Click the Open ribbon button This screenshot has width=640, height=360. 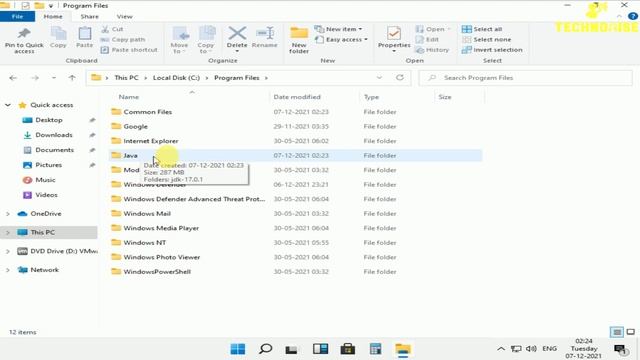tap(433, 29)
